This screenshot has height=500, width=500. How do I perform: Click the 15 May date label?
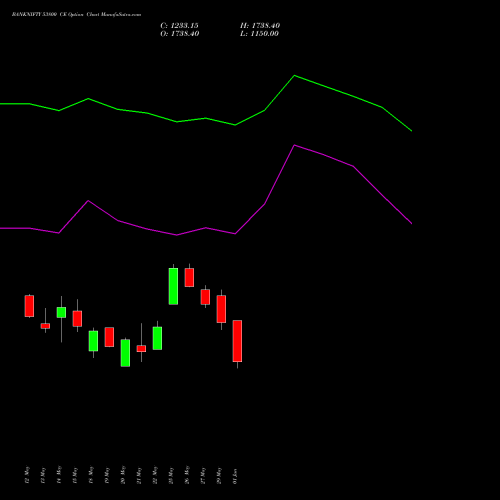tap(75, 475)
